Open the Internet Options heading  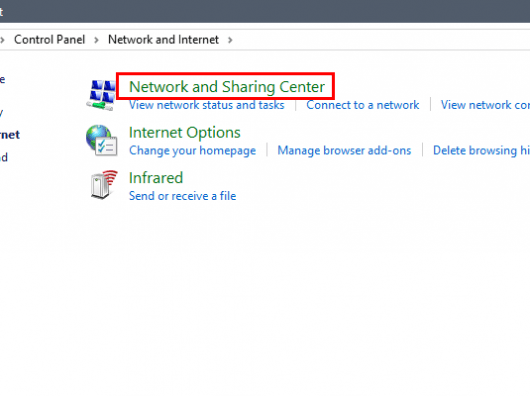185,132
